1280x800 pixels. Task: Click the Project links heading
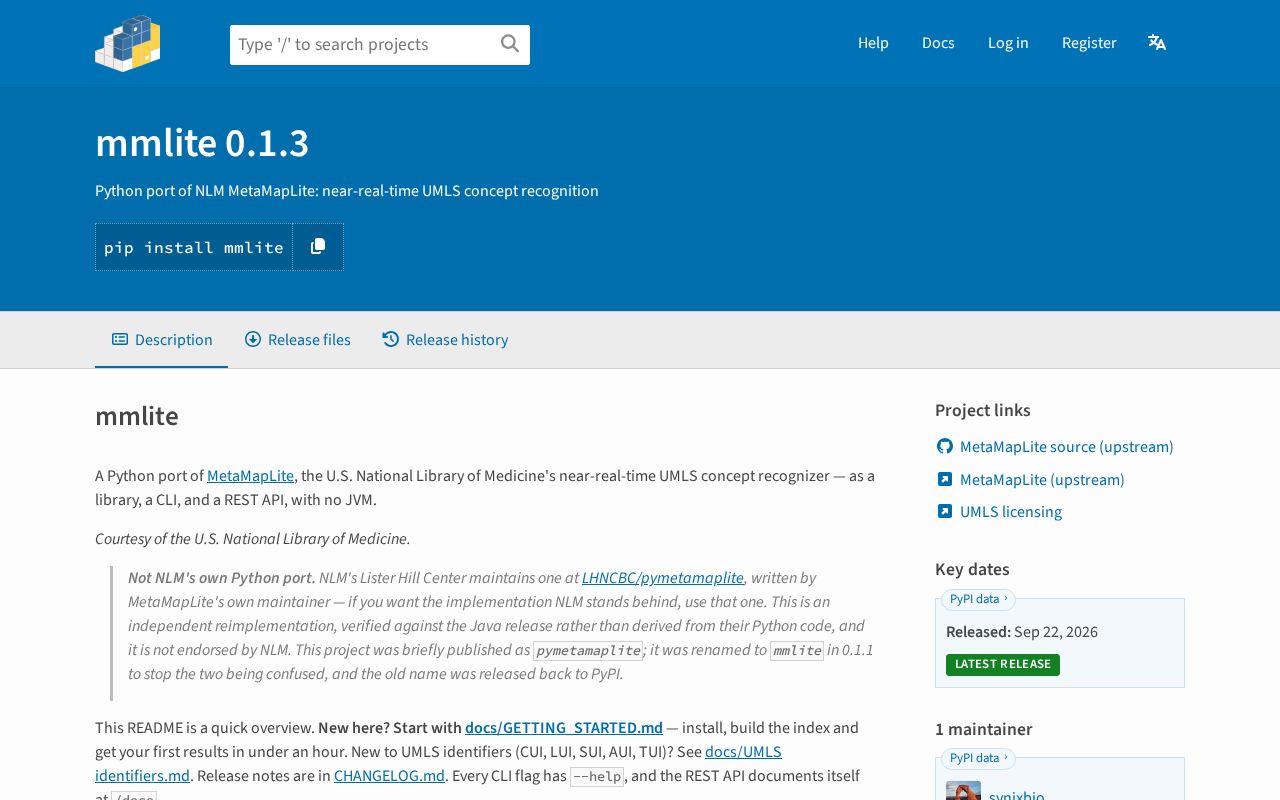(983, 410)
